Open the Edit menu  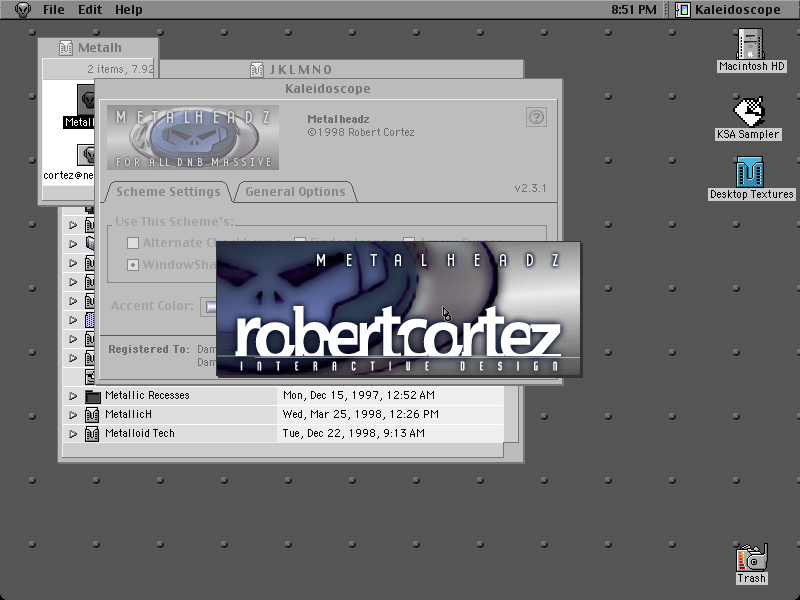coord(90,10)
